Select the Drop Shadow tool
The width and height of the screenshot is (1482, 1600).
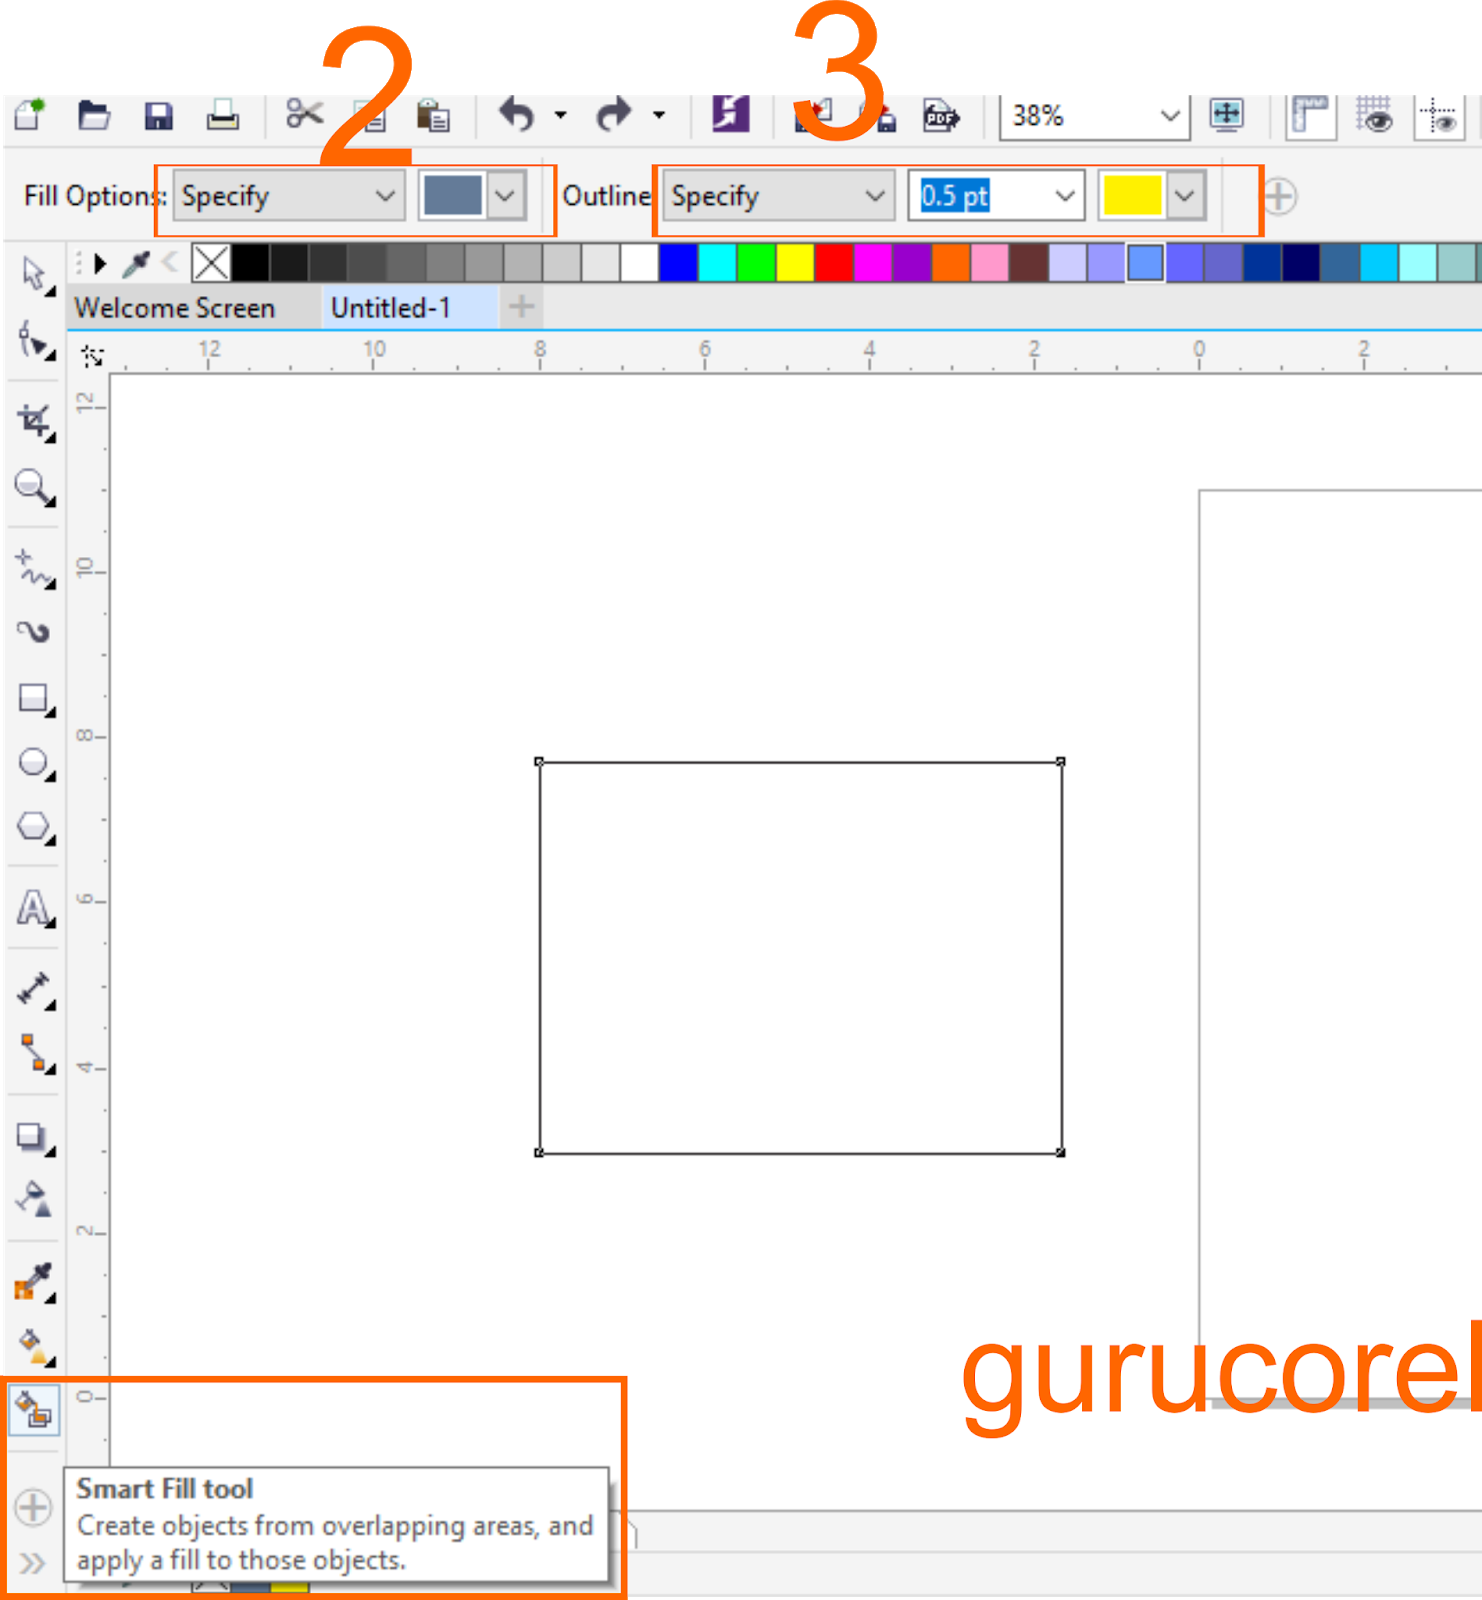pyautogui.click(x=35, y=1138)
